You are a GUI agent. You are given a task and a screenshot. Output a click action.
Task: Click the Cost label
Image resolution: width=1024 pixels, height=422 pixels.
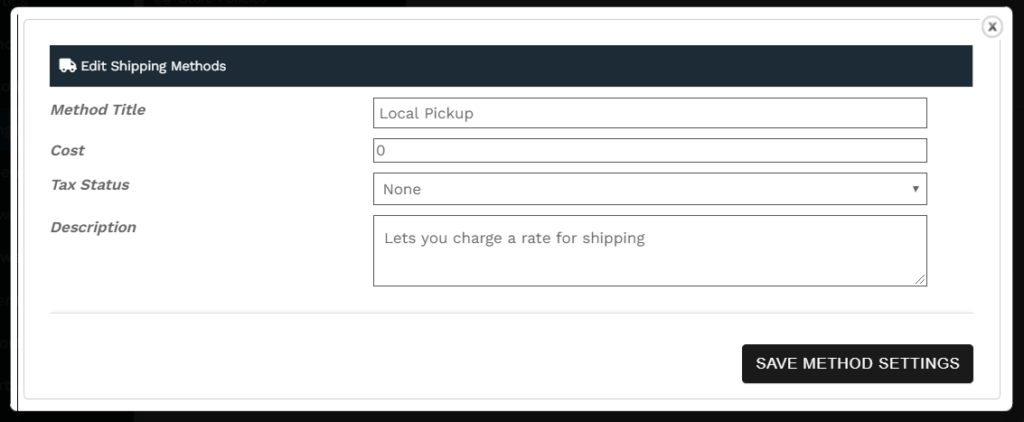(68, 150)
